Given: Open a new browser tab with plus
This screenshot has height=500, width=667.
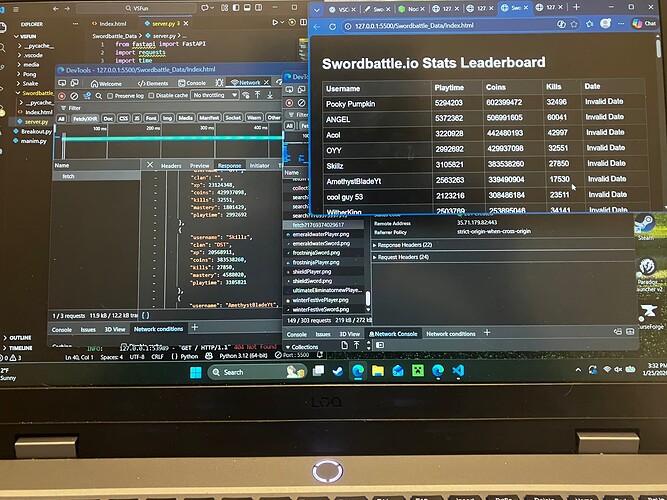Looking at the screenshot, I should pos(576,7).
